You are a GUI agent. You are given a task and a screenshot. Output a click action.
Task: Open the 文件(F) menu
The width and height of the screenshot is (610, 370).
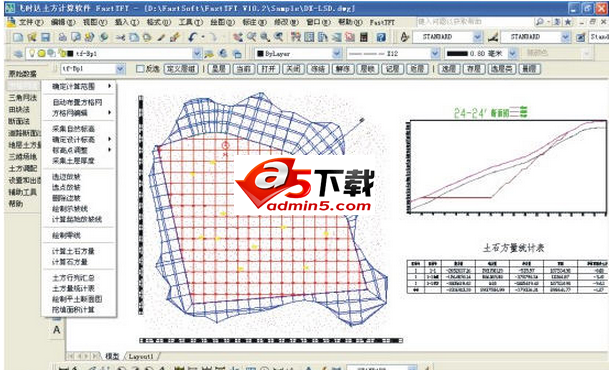[31, 22]
